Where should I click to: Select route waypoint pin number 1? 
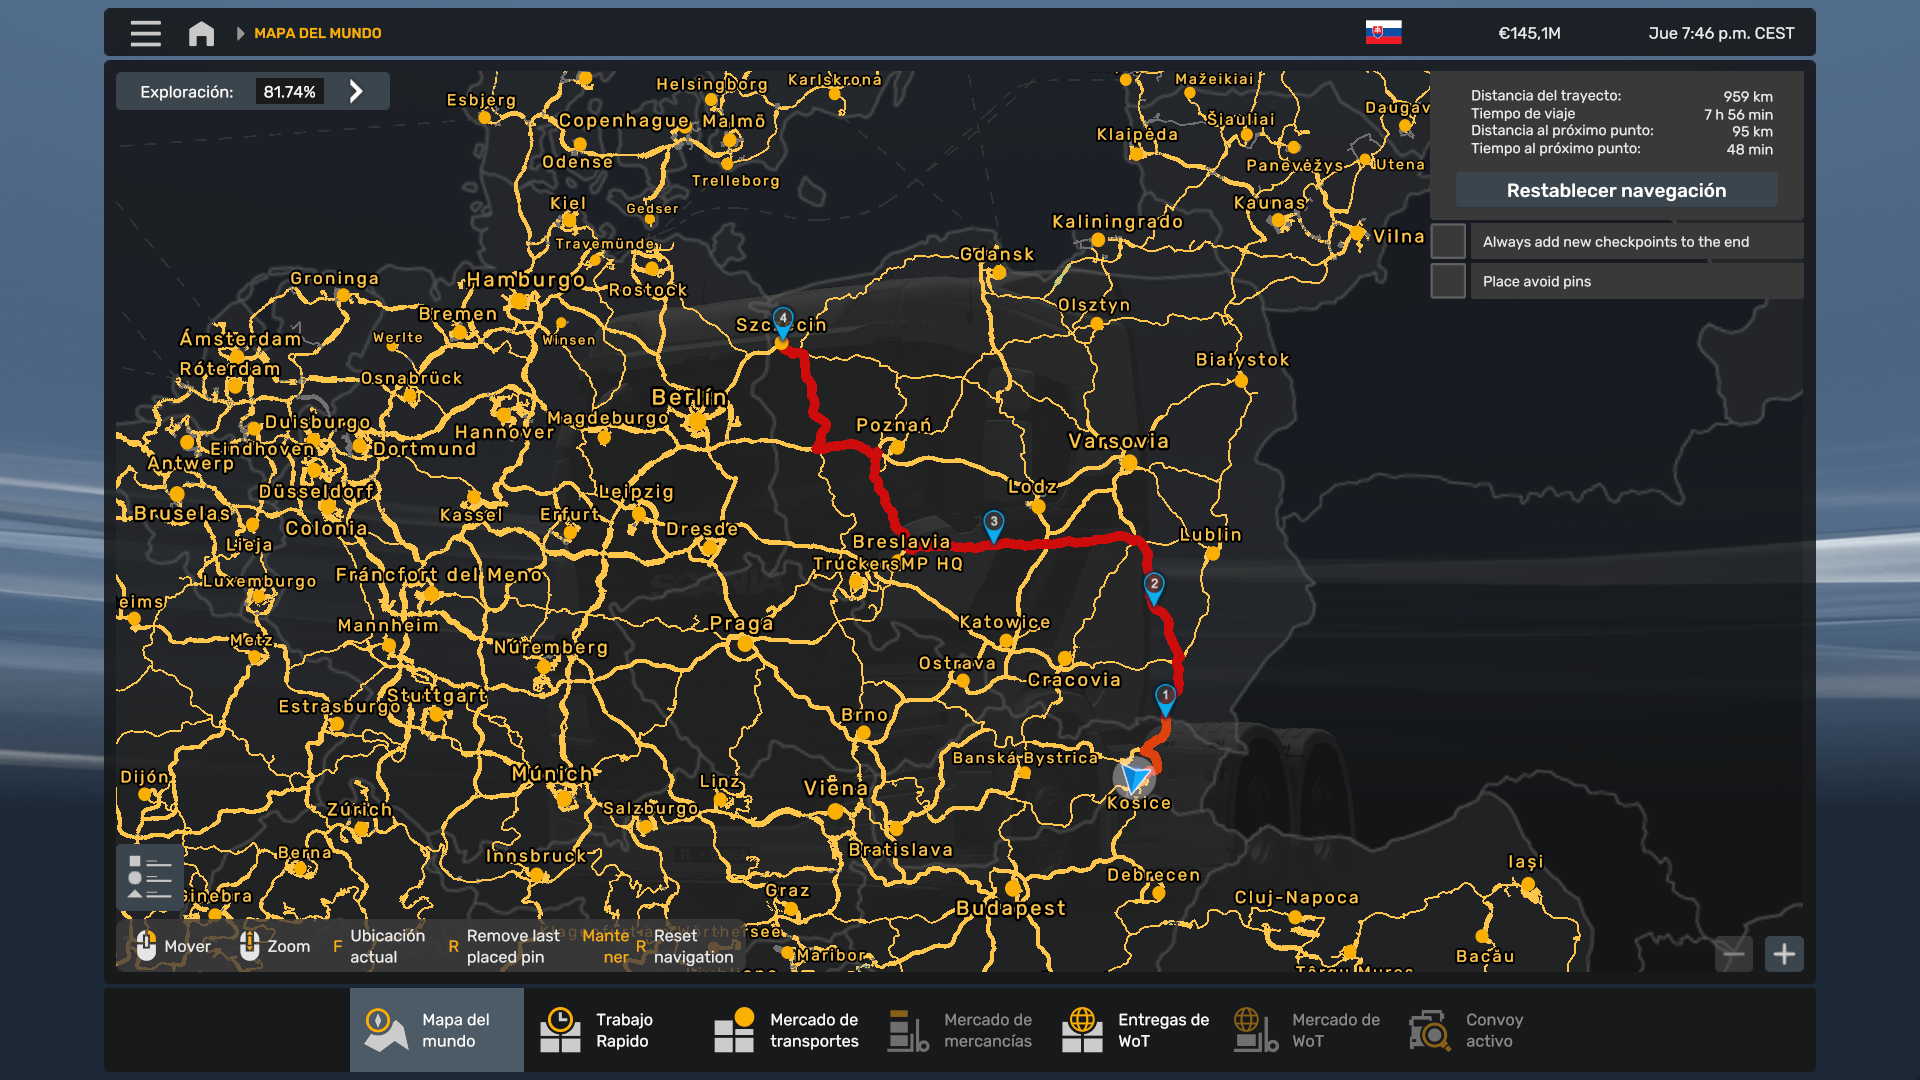tap(1165, 698)
